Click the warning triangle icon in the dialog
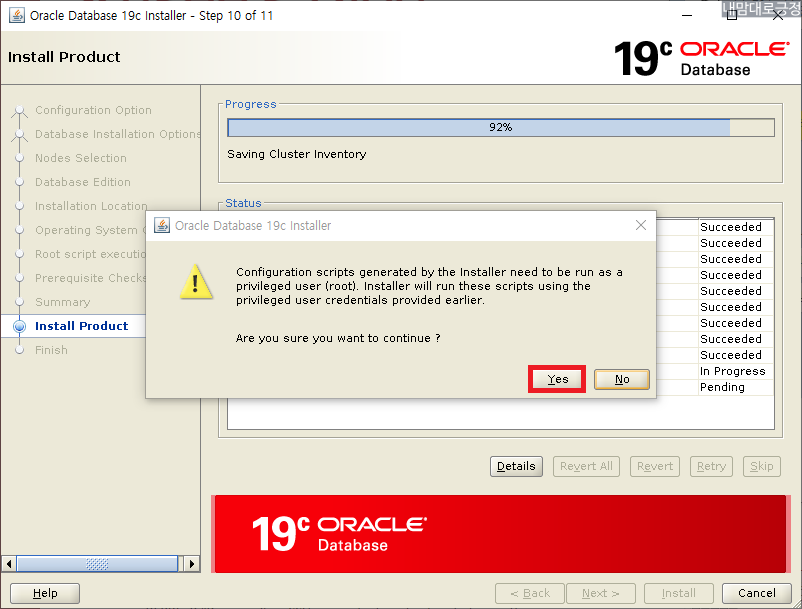 point(196,282)
